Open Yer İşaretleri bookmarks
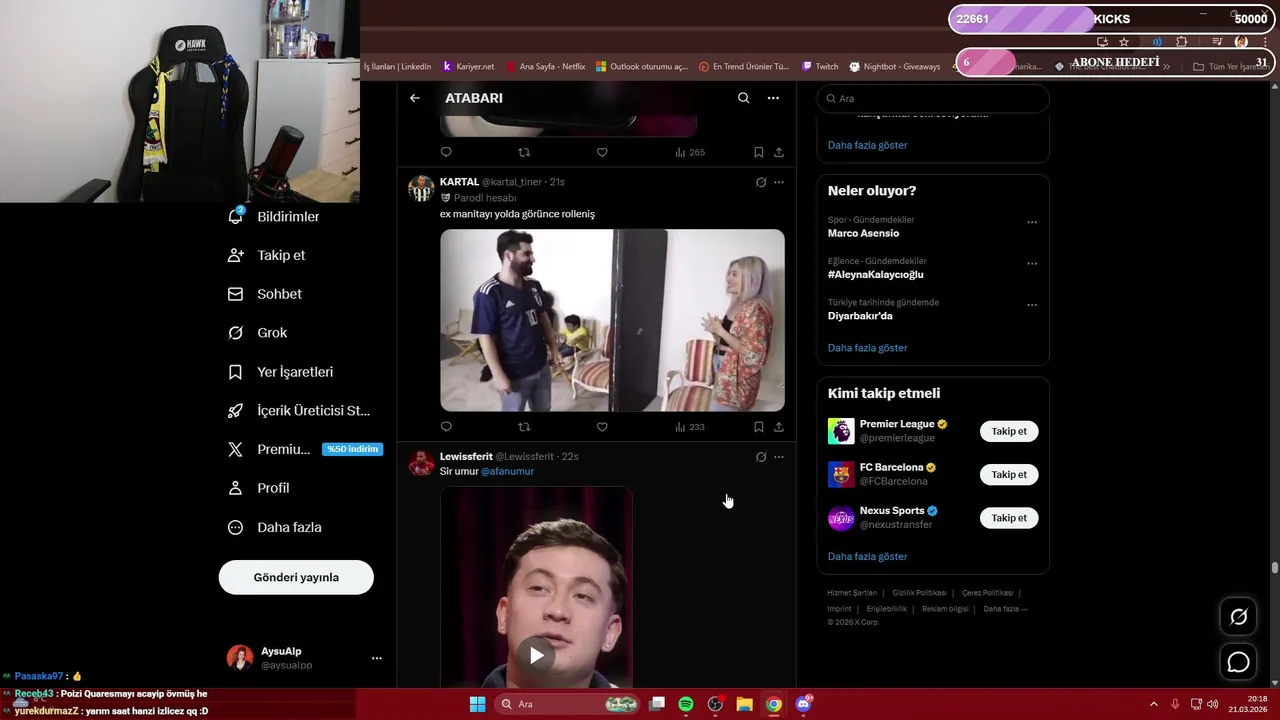Image resolution: width=1280 pixels, height=720 pixels. (281, 372)
